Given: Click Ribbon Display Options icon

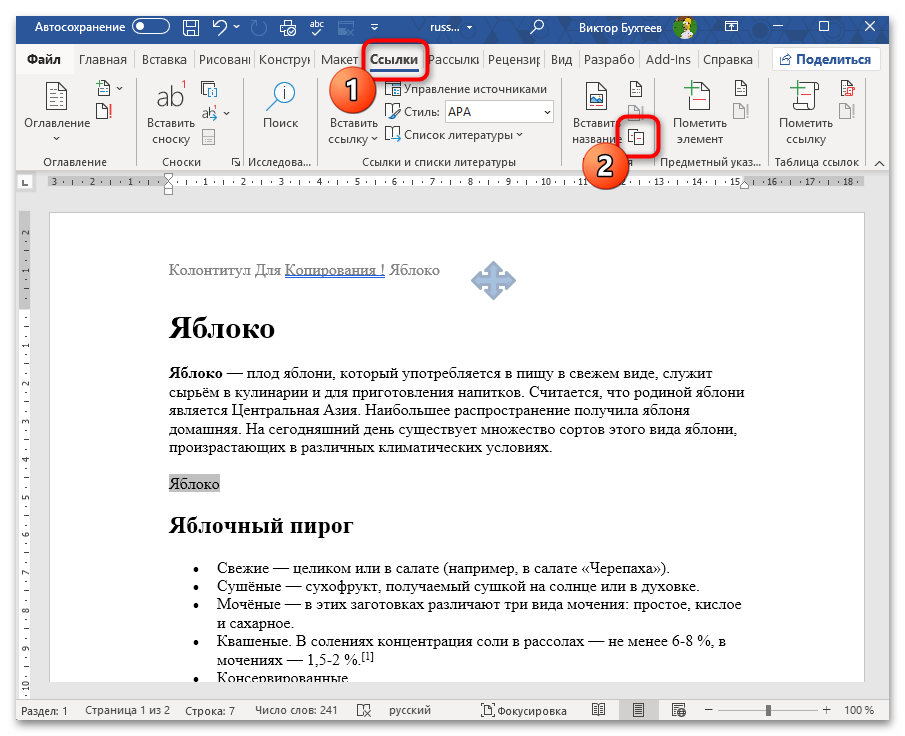Looking at the screenshot, I should [731, 27].
